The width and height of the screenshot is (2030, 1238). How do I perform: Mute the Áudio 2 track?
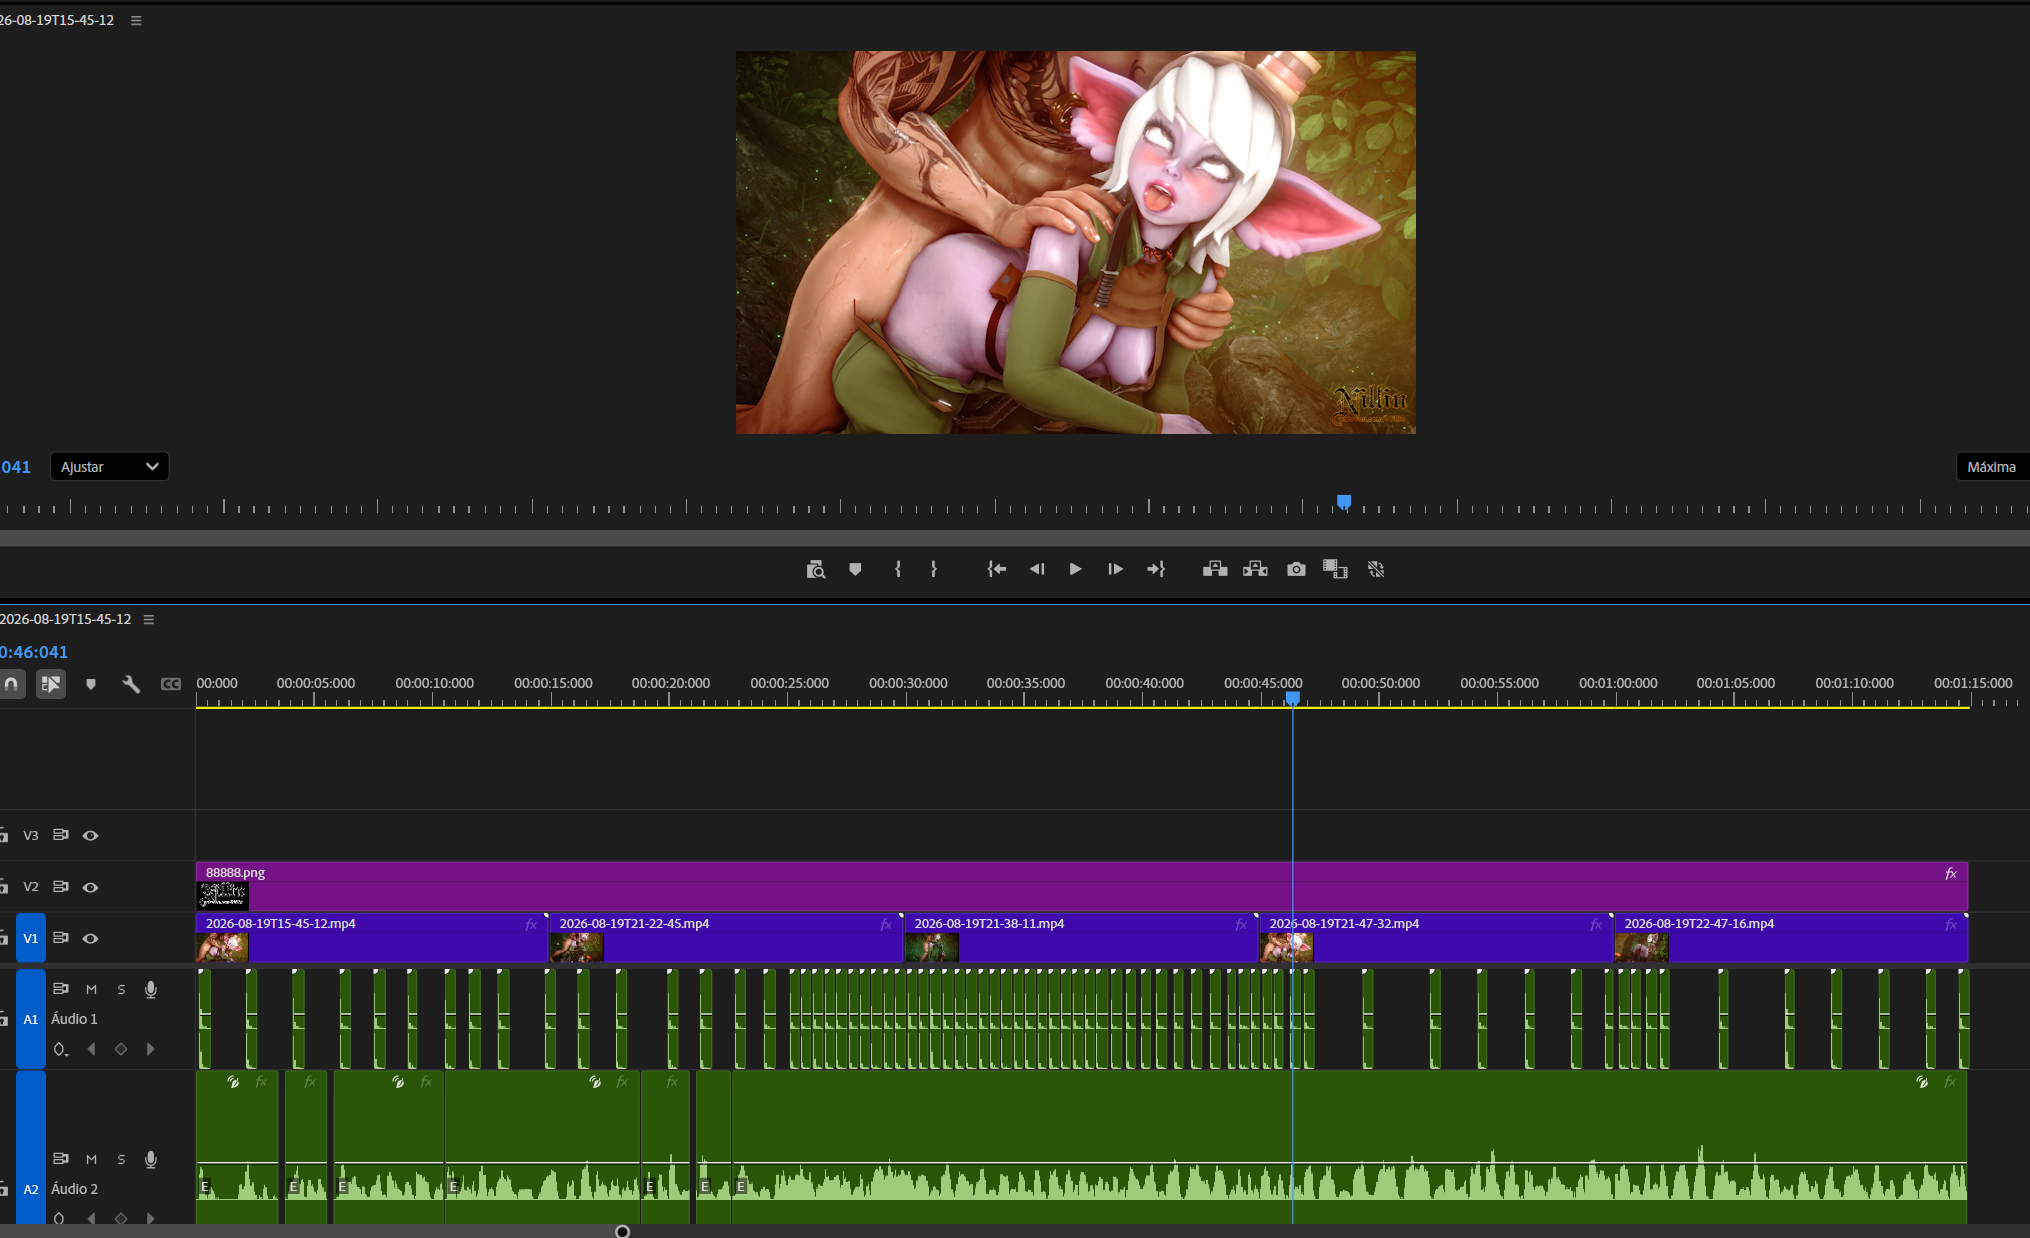pos(91,1159)
